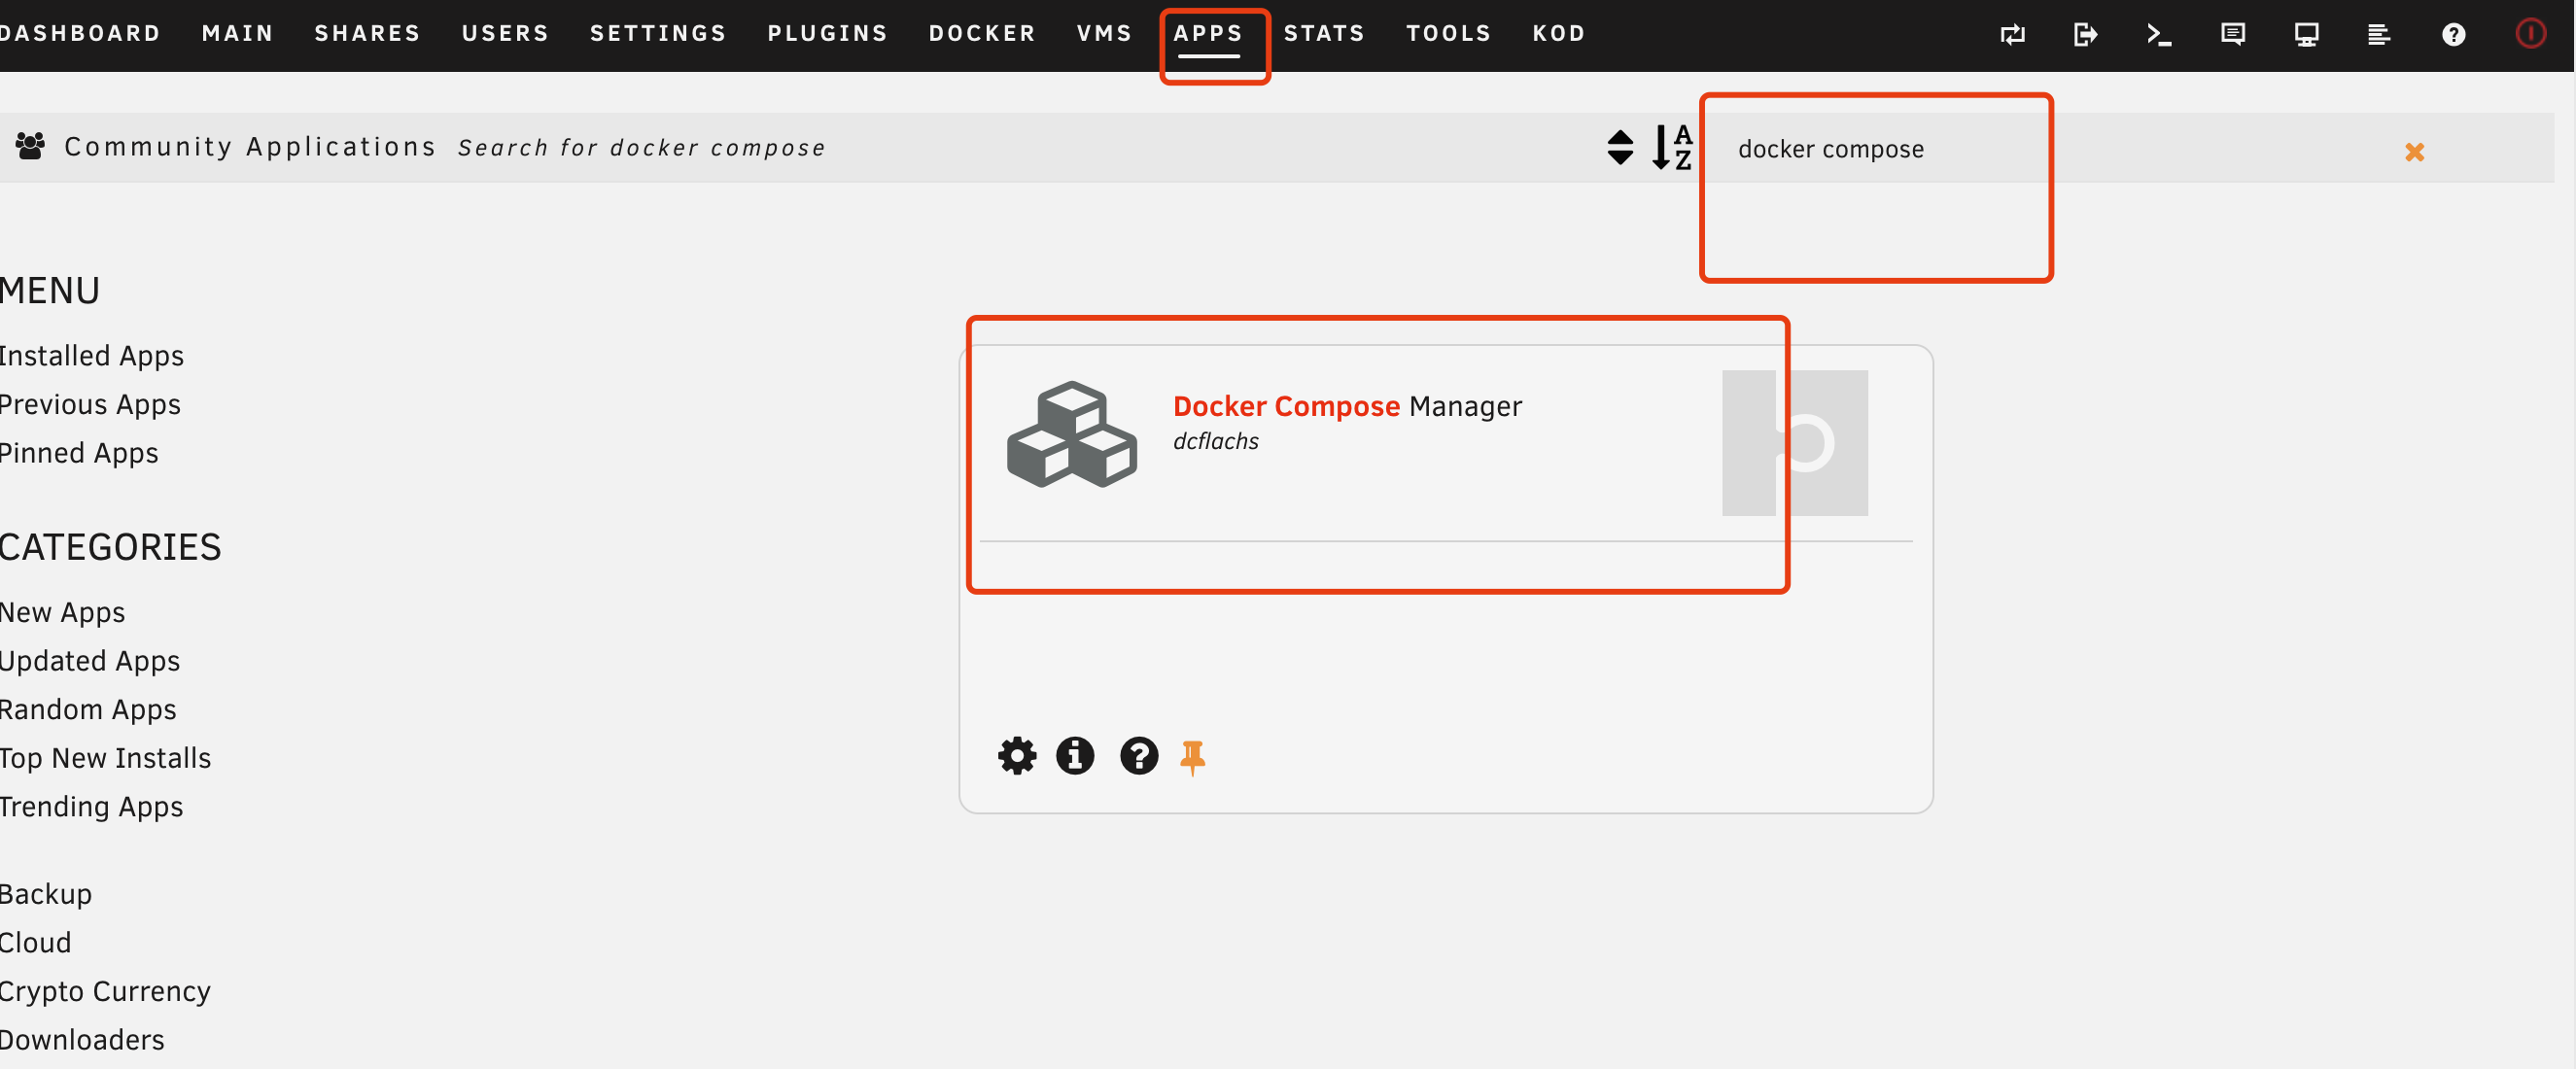Open the Plugins tab
Image resolution: width=2576 pixels, height=1069 pixels.
(x=827, y=33)
